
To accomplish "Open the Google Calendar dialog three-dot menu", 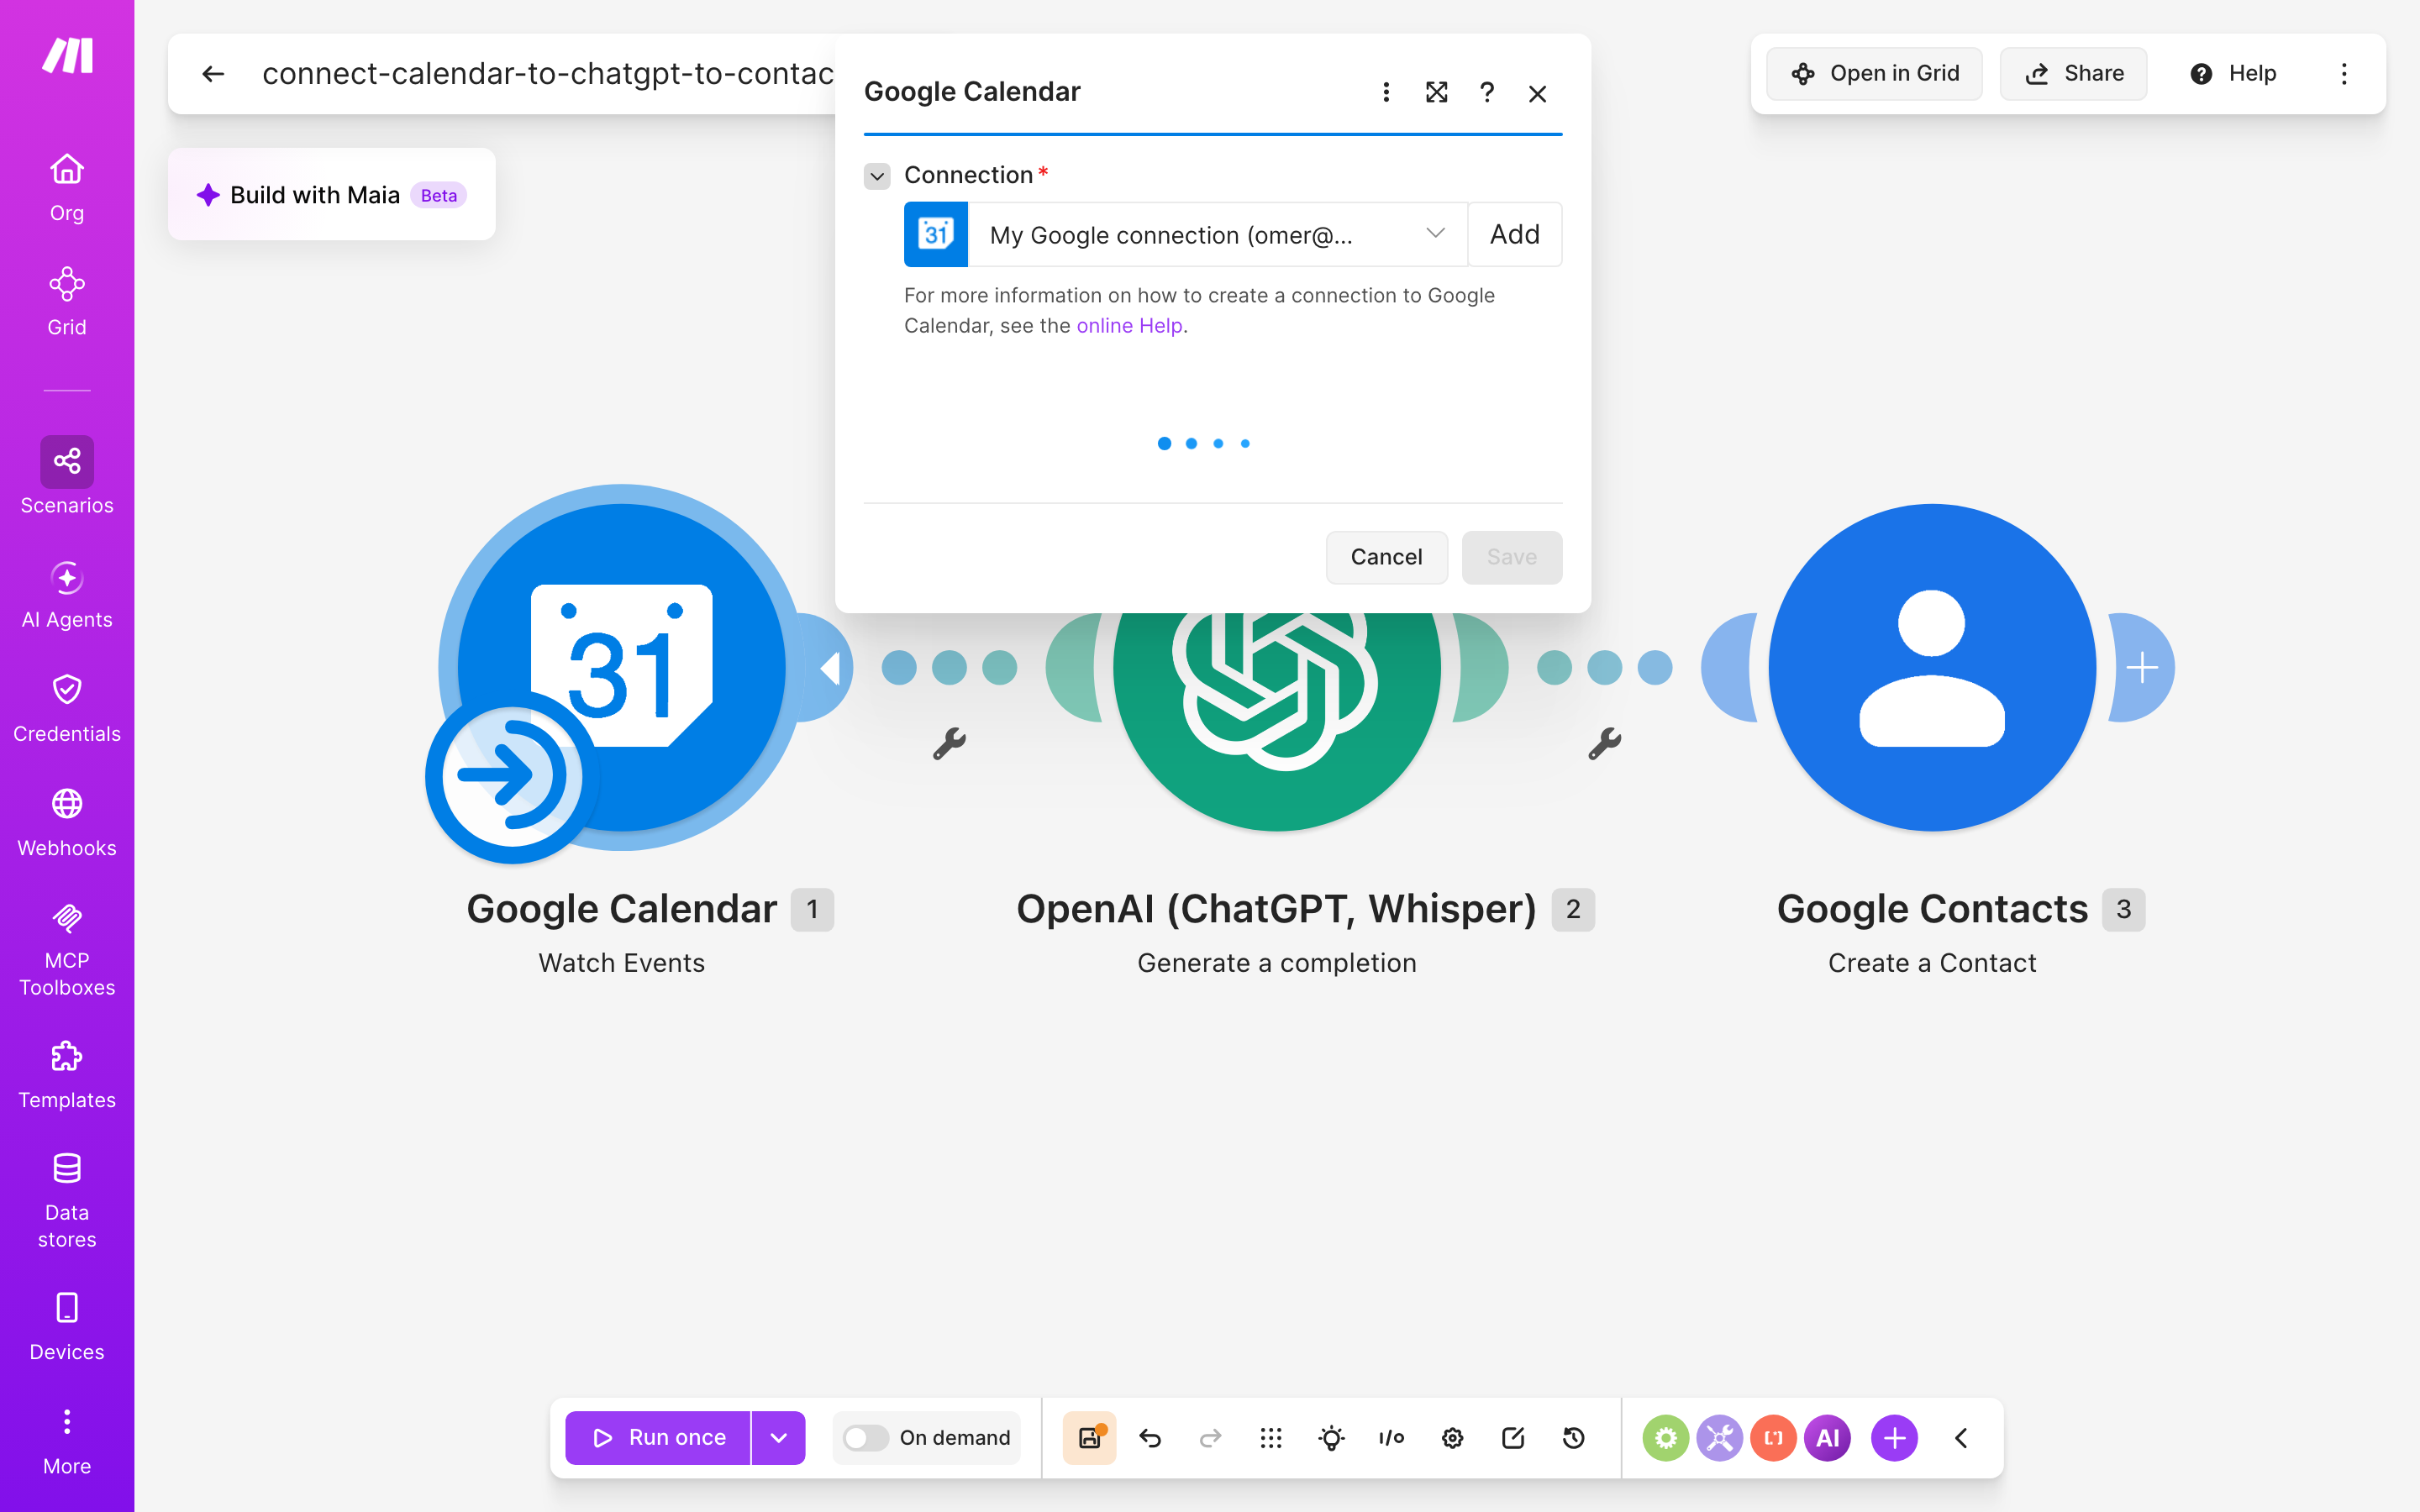I will coord(1386,92).
